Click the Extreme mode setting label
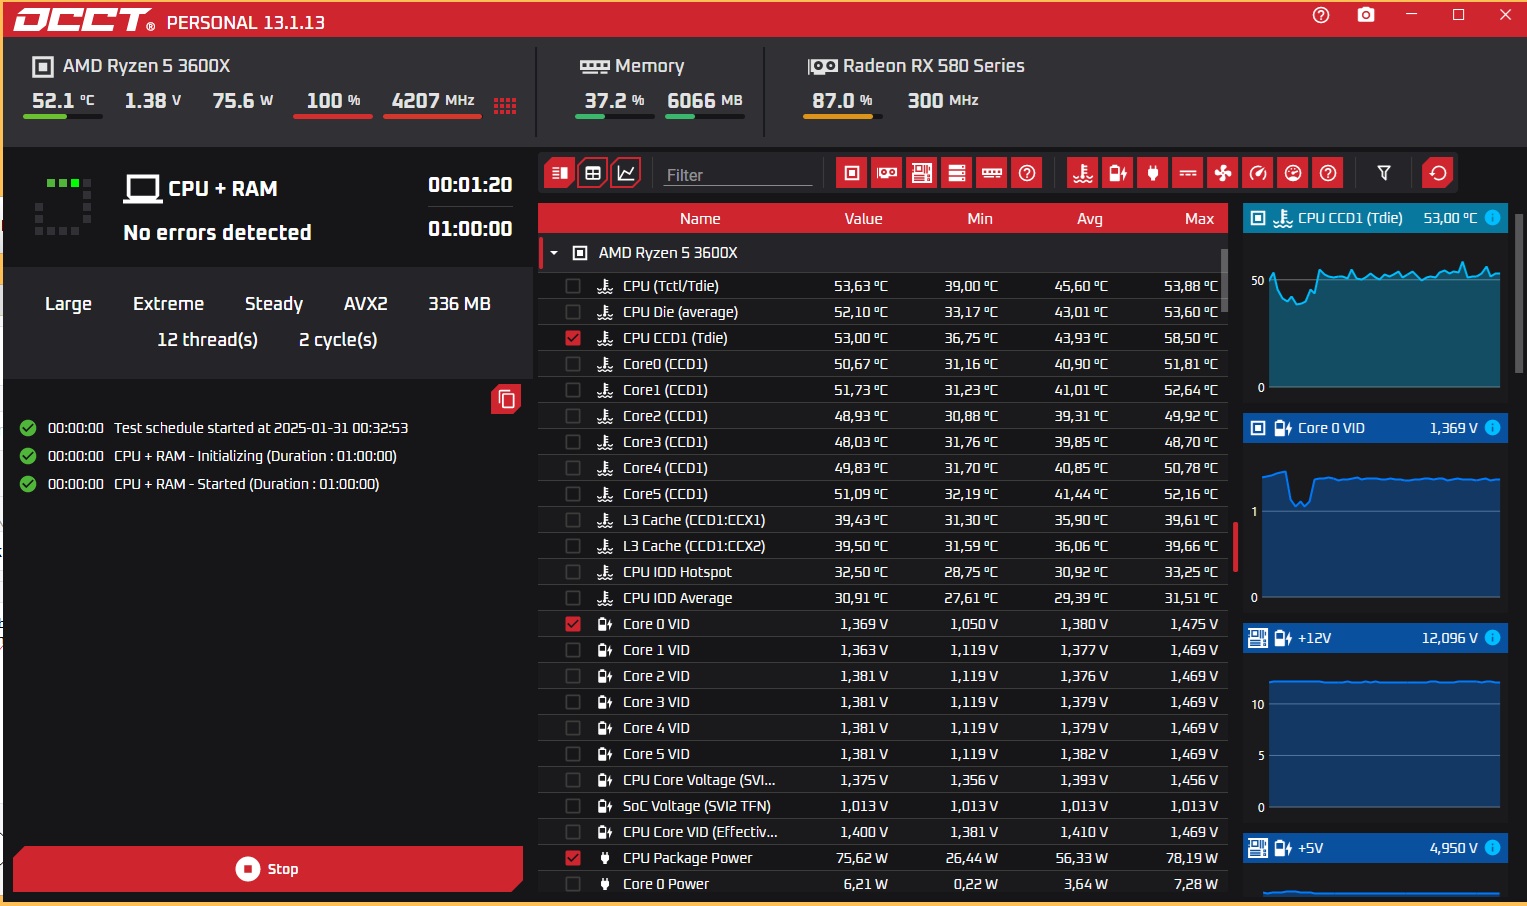This screenshot has width=1527, height=906. click(x=168, y=303)
